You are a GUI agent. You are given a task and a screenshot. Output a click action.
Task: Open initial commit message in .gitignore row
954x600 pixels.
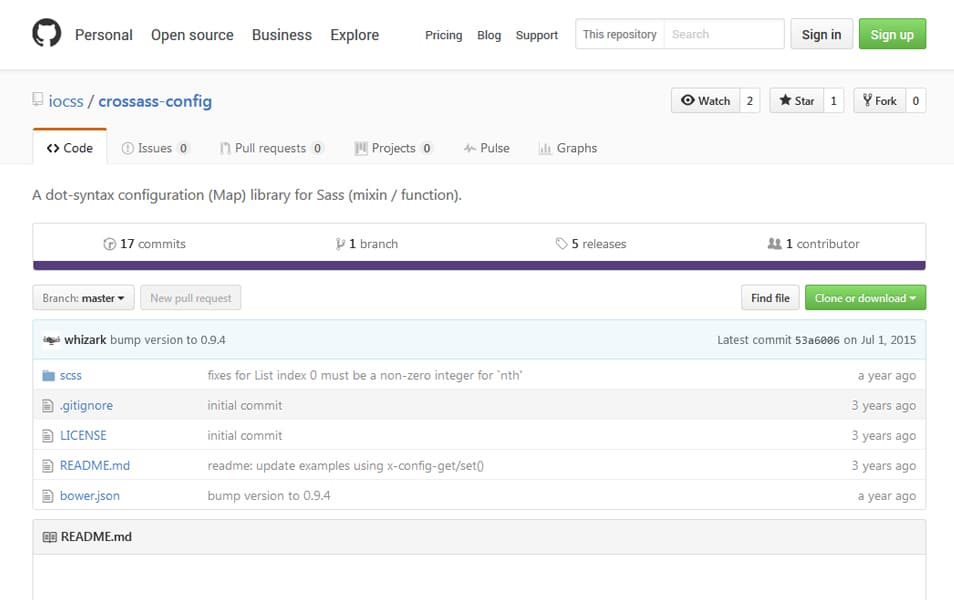[x=245, y=405]
